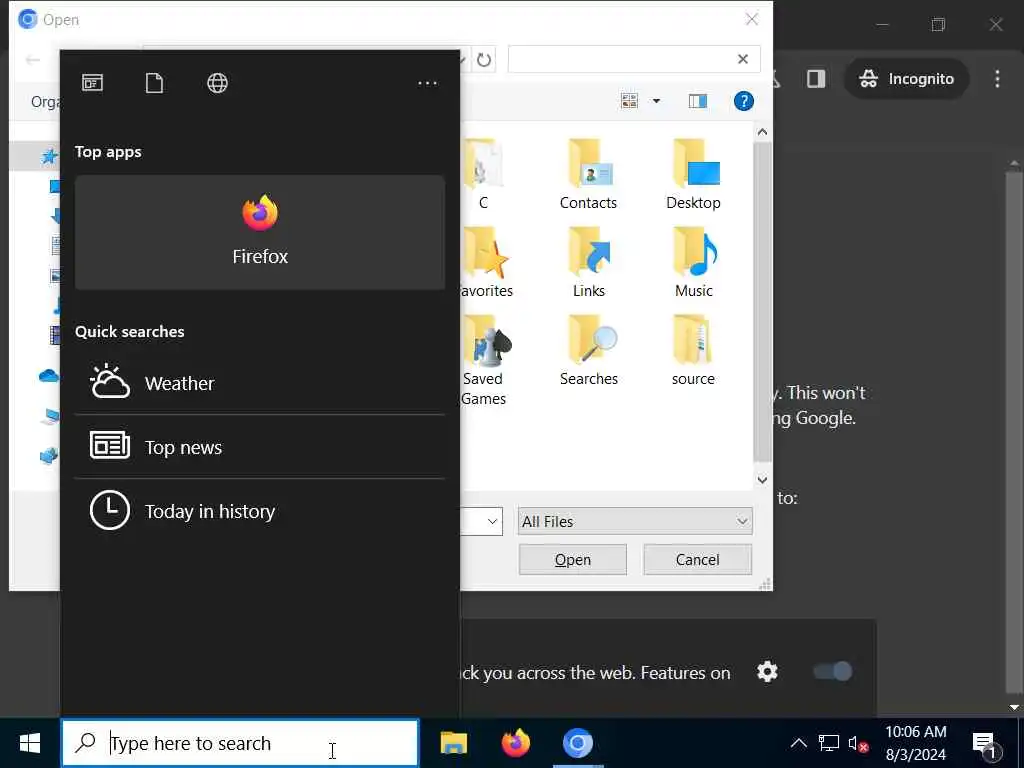Open the Music folder
The image size is (1024, 768).
click(694, 263)
